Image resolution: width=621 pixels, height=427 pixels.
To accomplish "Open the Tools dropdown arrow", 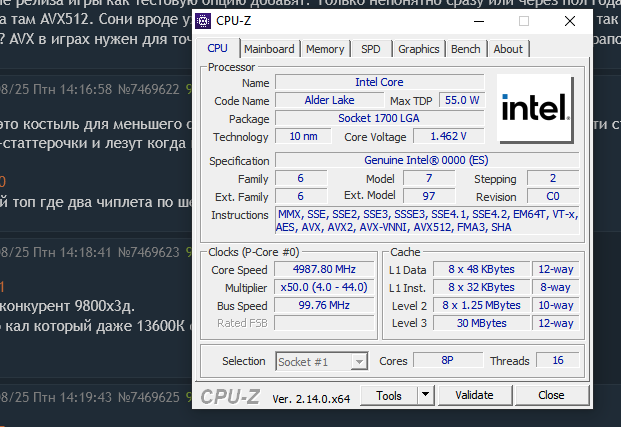I will tap(426, 395).
